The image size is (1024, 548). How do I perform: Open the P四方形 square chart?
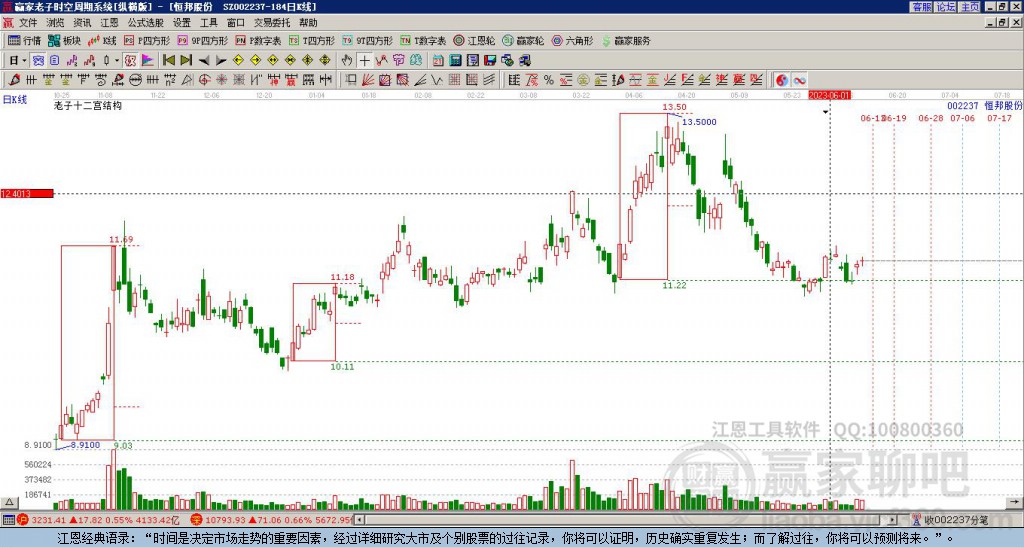tap(147, 40)
